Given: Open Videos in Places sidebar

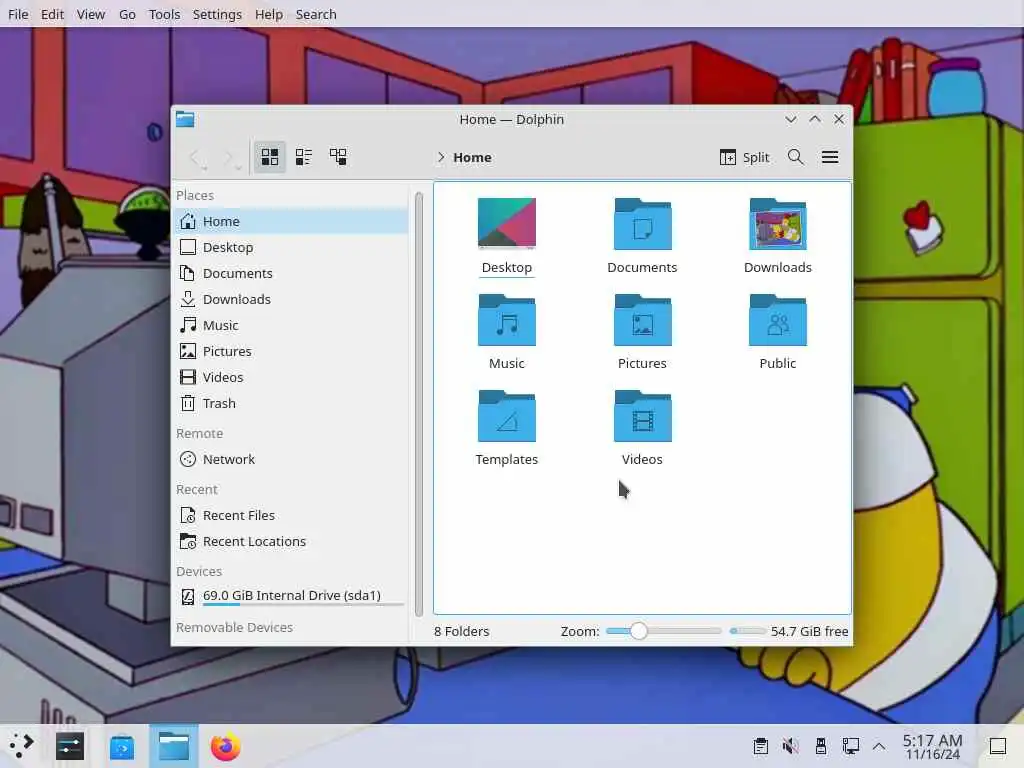Looking at the screenshot, I should click(x=291, y=377).
